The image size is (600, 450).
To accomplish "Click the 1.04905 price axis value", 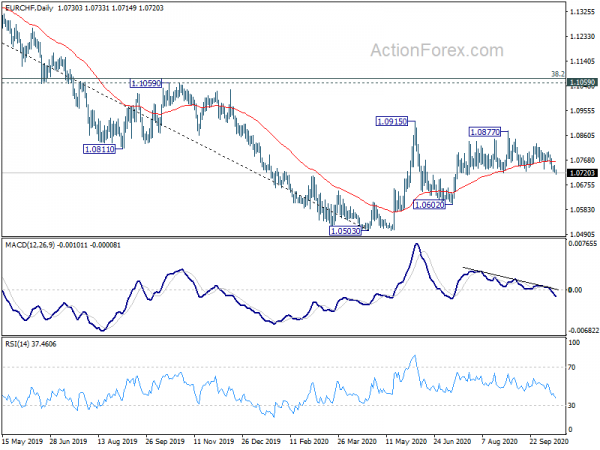I will [582, 234].
